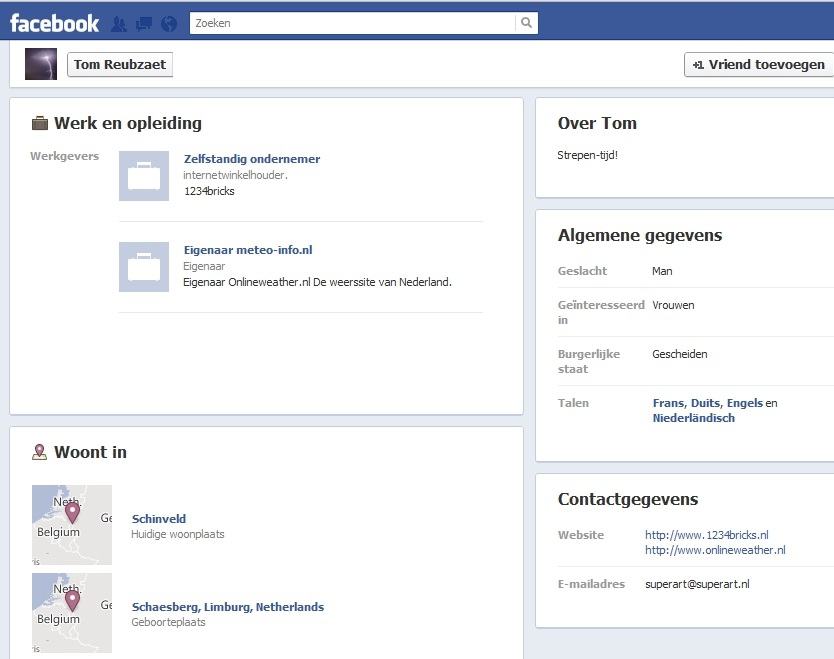Click the Werkgevers label
The width and height of the screenshot is (834, 659).
pos(64,156)
